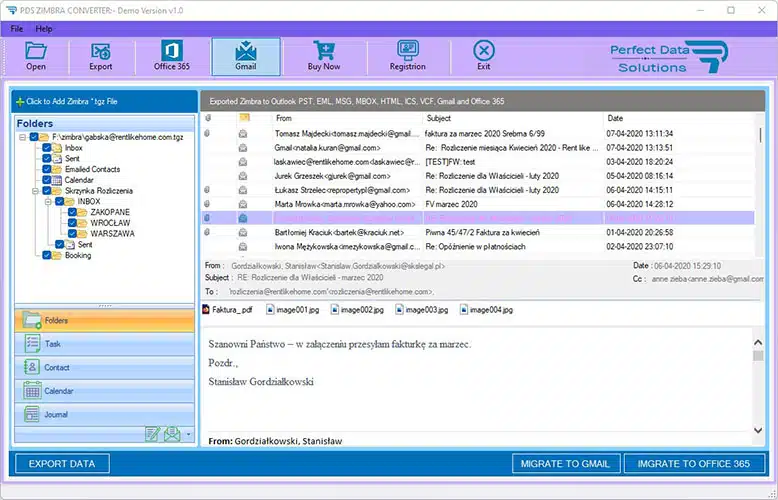Select the nested Sent folder under Skrzynka Rozliczenia
The height and width of the screenshot is (500, 778).
click(x=85, y=245)
